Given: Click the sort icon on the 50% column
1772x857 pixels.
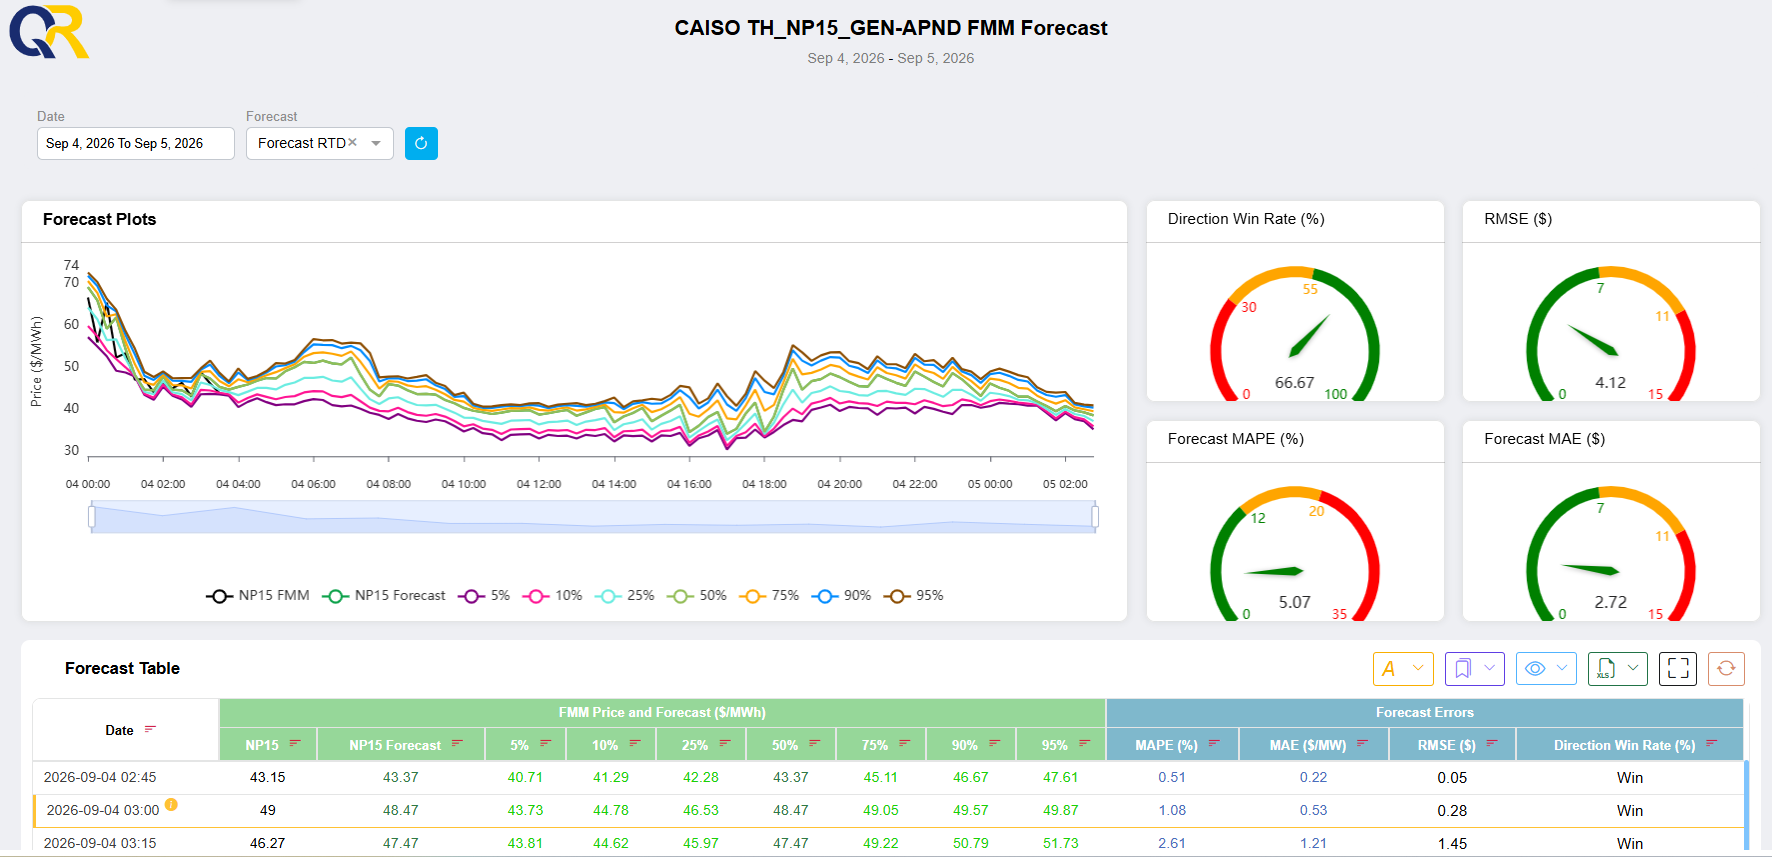Looking at the screenshot, I should pyautogui.click(x=814, y=744).
